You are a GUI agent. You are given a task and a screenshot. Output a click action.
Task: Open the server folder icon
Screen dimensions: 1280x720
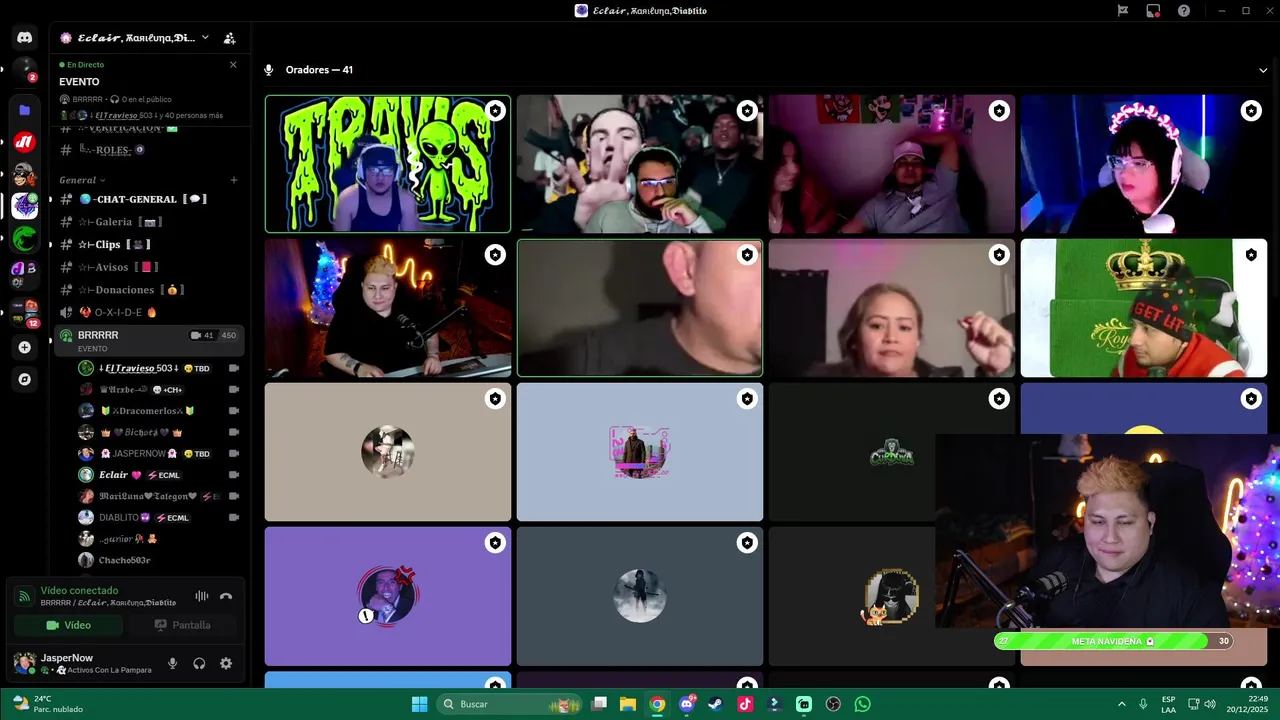(x=25, y=110)
